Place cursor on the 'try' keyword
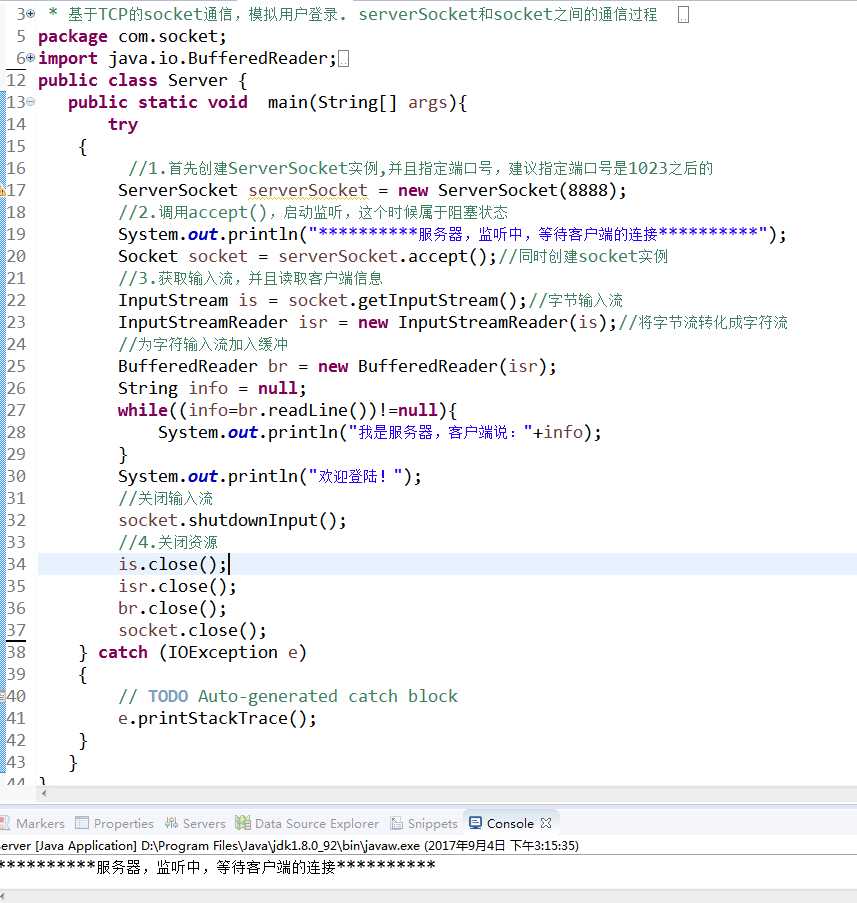Image resolution: width=857 pixels, height=903 pixels. (x=123, y=124)
